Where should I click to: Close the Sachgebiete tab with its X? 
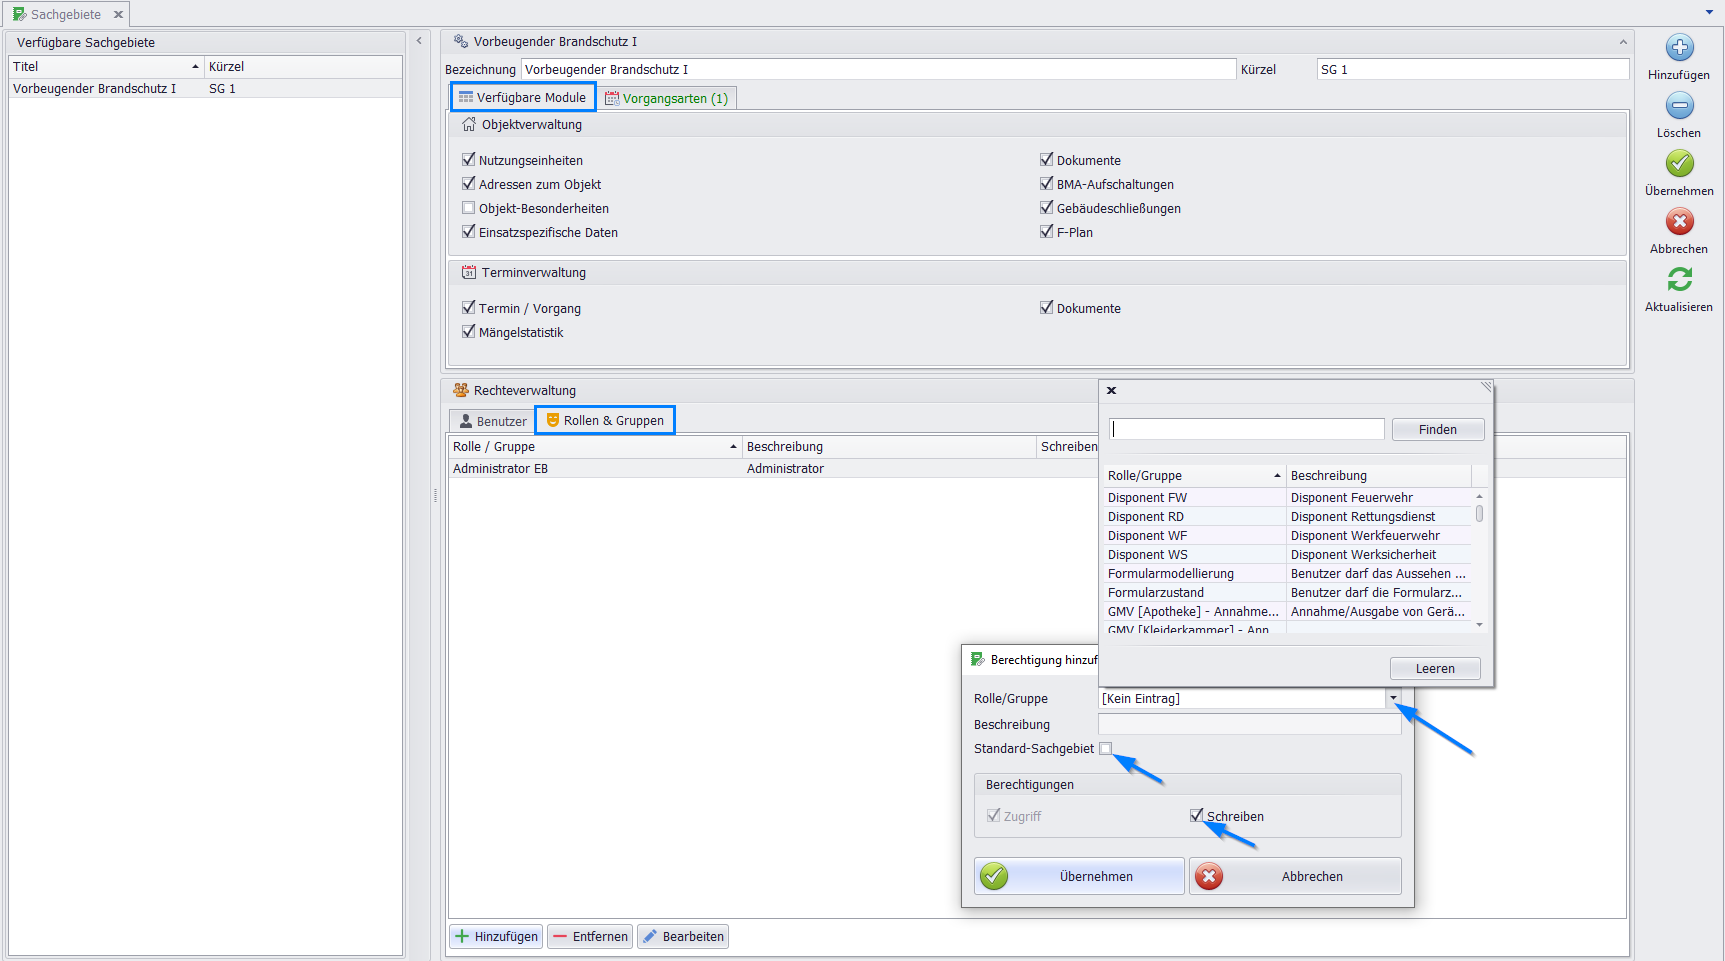coord(118,15)
